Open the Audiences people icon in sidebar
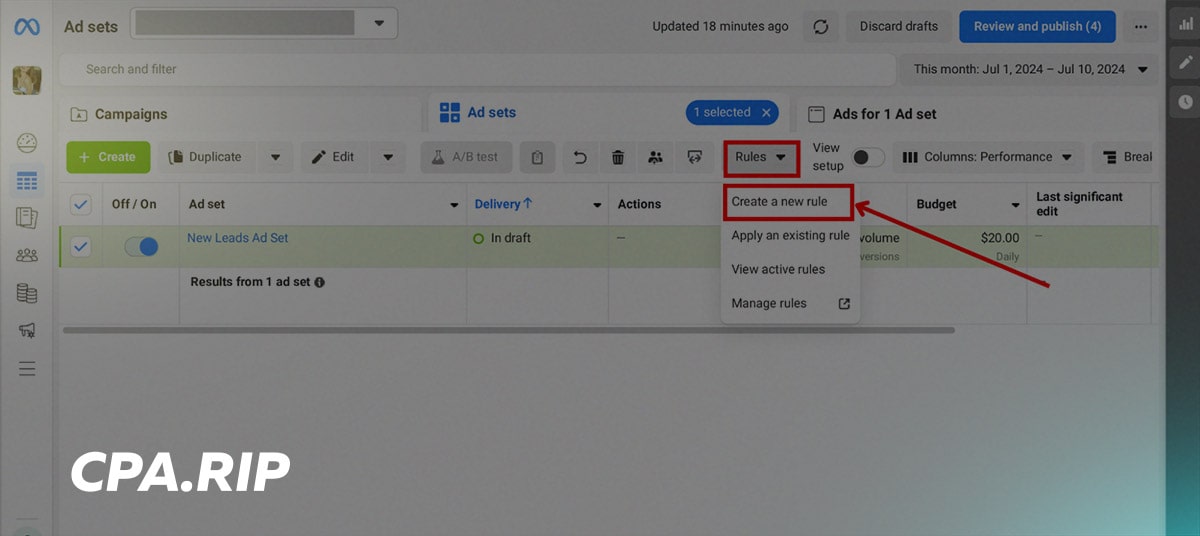Viewport: 1200px width, 536px height. pyautogui.click(x=27, y=255)
